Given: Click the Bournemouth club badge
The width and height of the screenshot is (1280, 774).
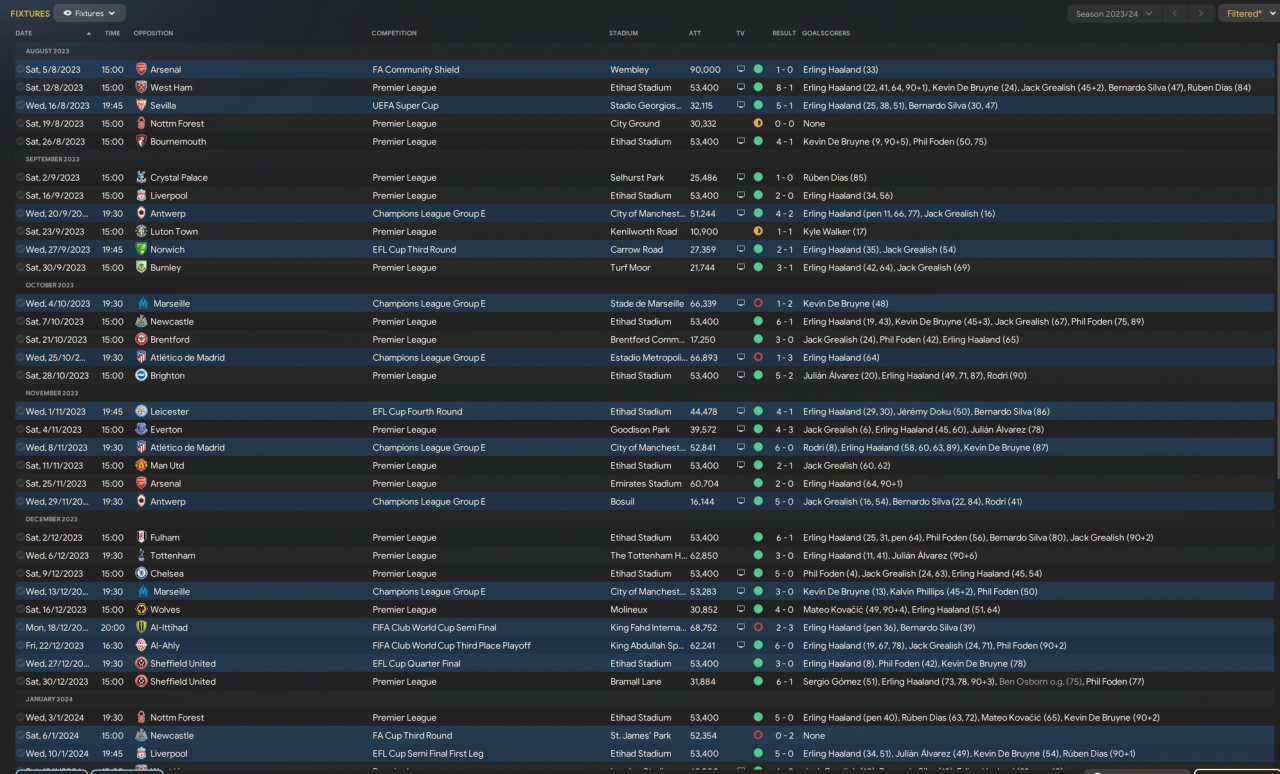Looking at the screenshot, I should coord(141,142).
